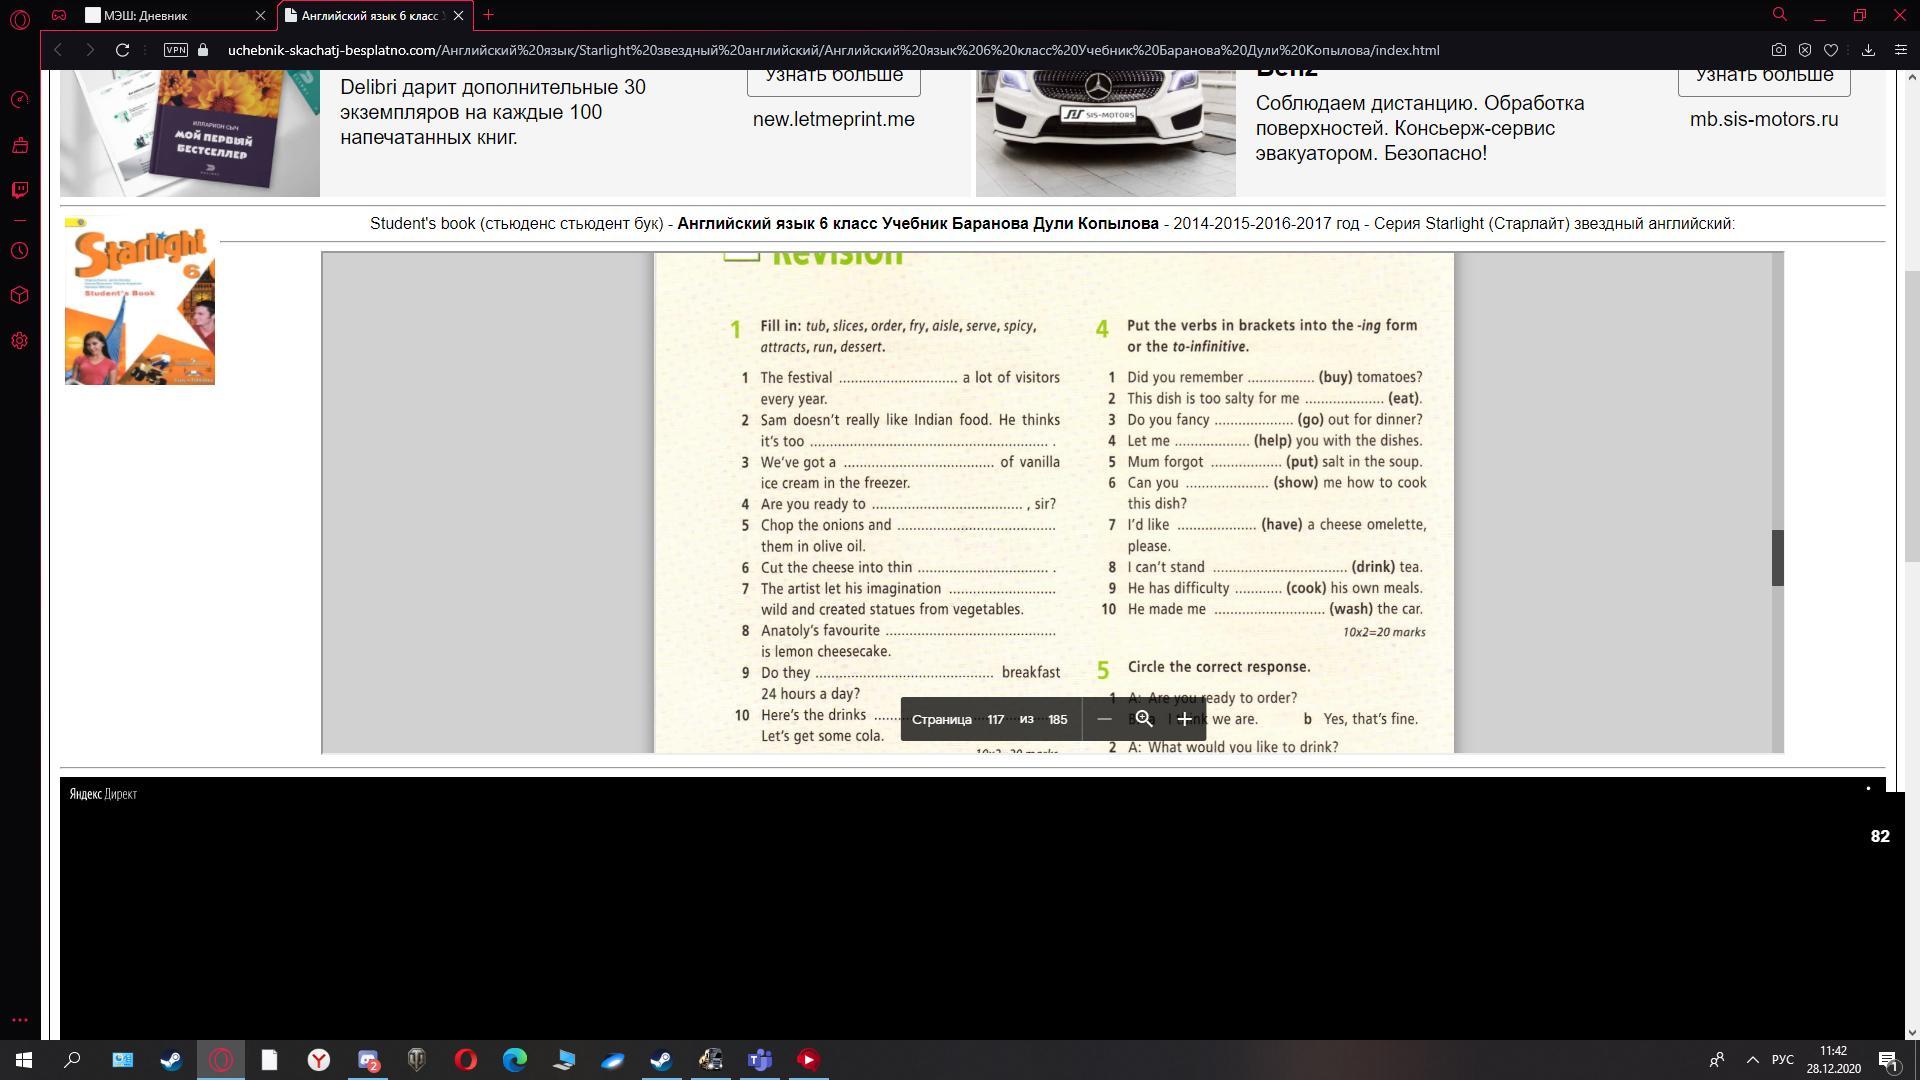1920x1080 pixels.
Task: Open Discord with 2 notifications in taskbar
Action: click(x=368, y=1060)
